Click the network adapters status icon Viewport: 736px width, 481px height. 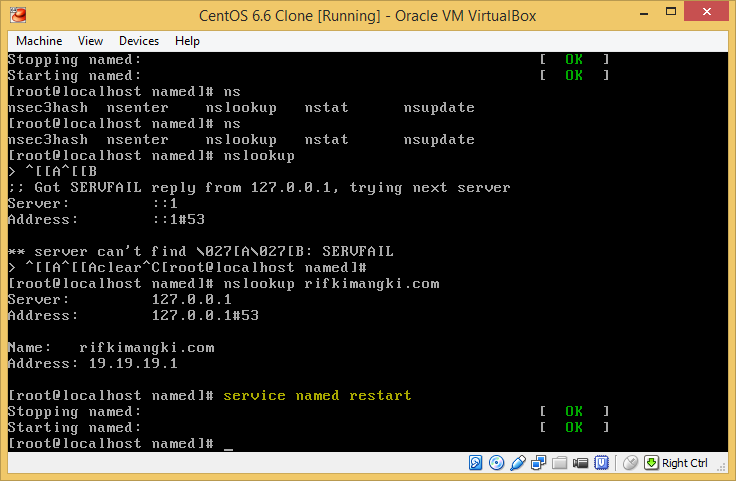point(538,463)
